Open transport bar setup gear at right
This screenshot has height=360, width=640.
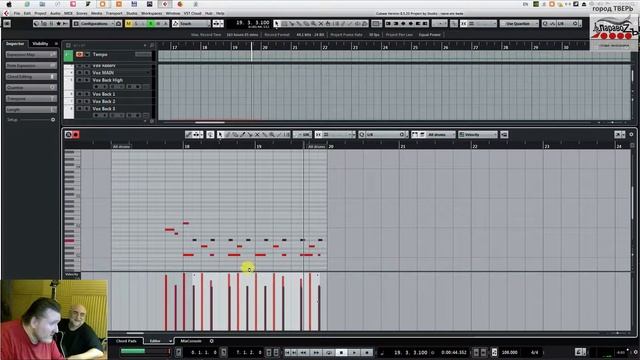pos(635,352)
